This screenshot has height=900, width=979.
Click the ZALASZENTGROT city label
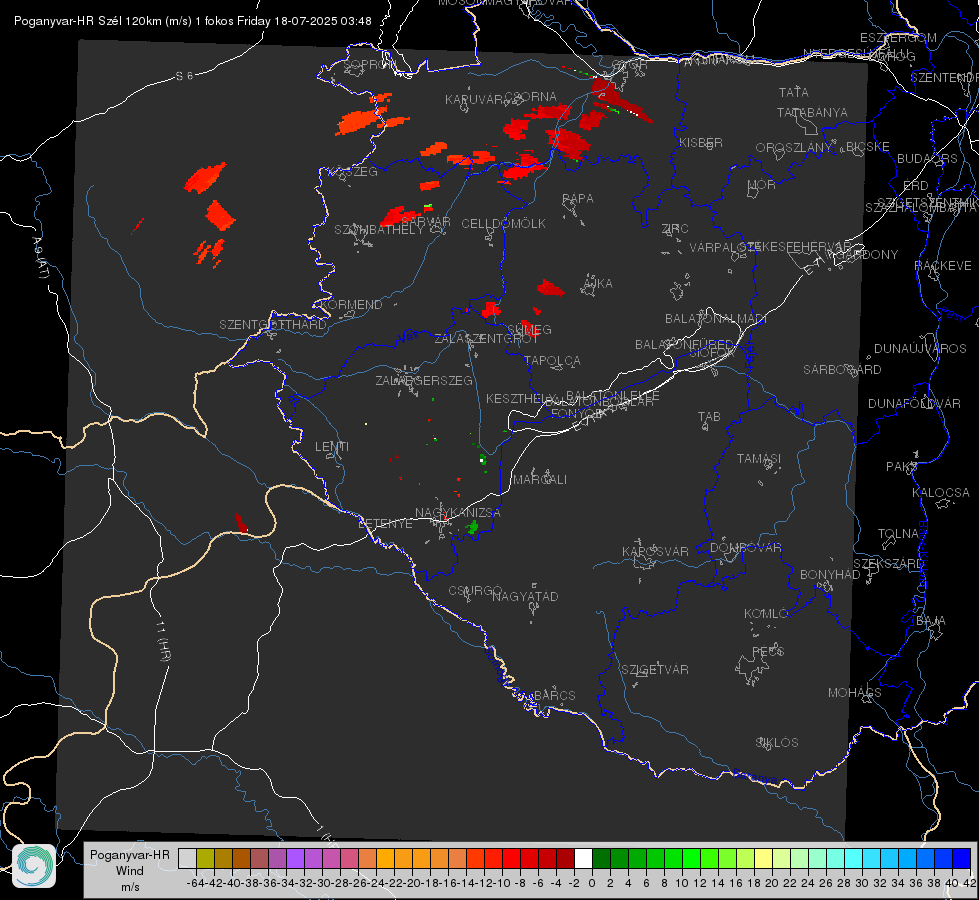pyautogui.click(x=486, y=339)
